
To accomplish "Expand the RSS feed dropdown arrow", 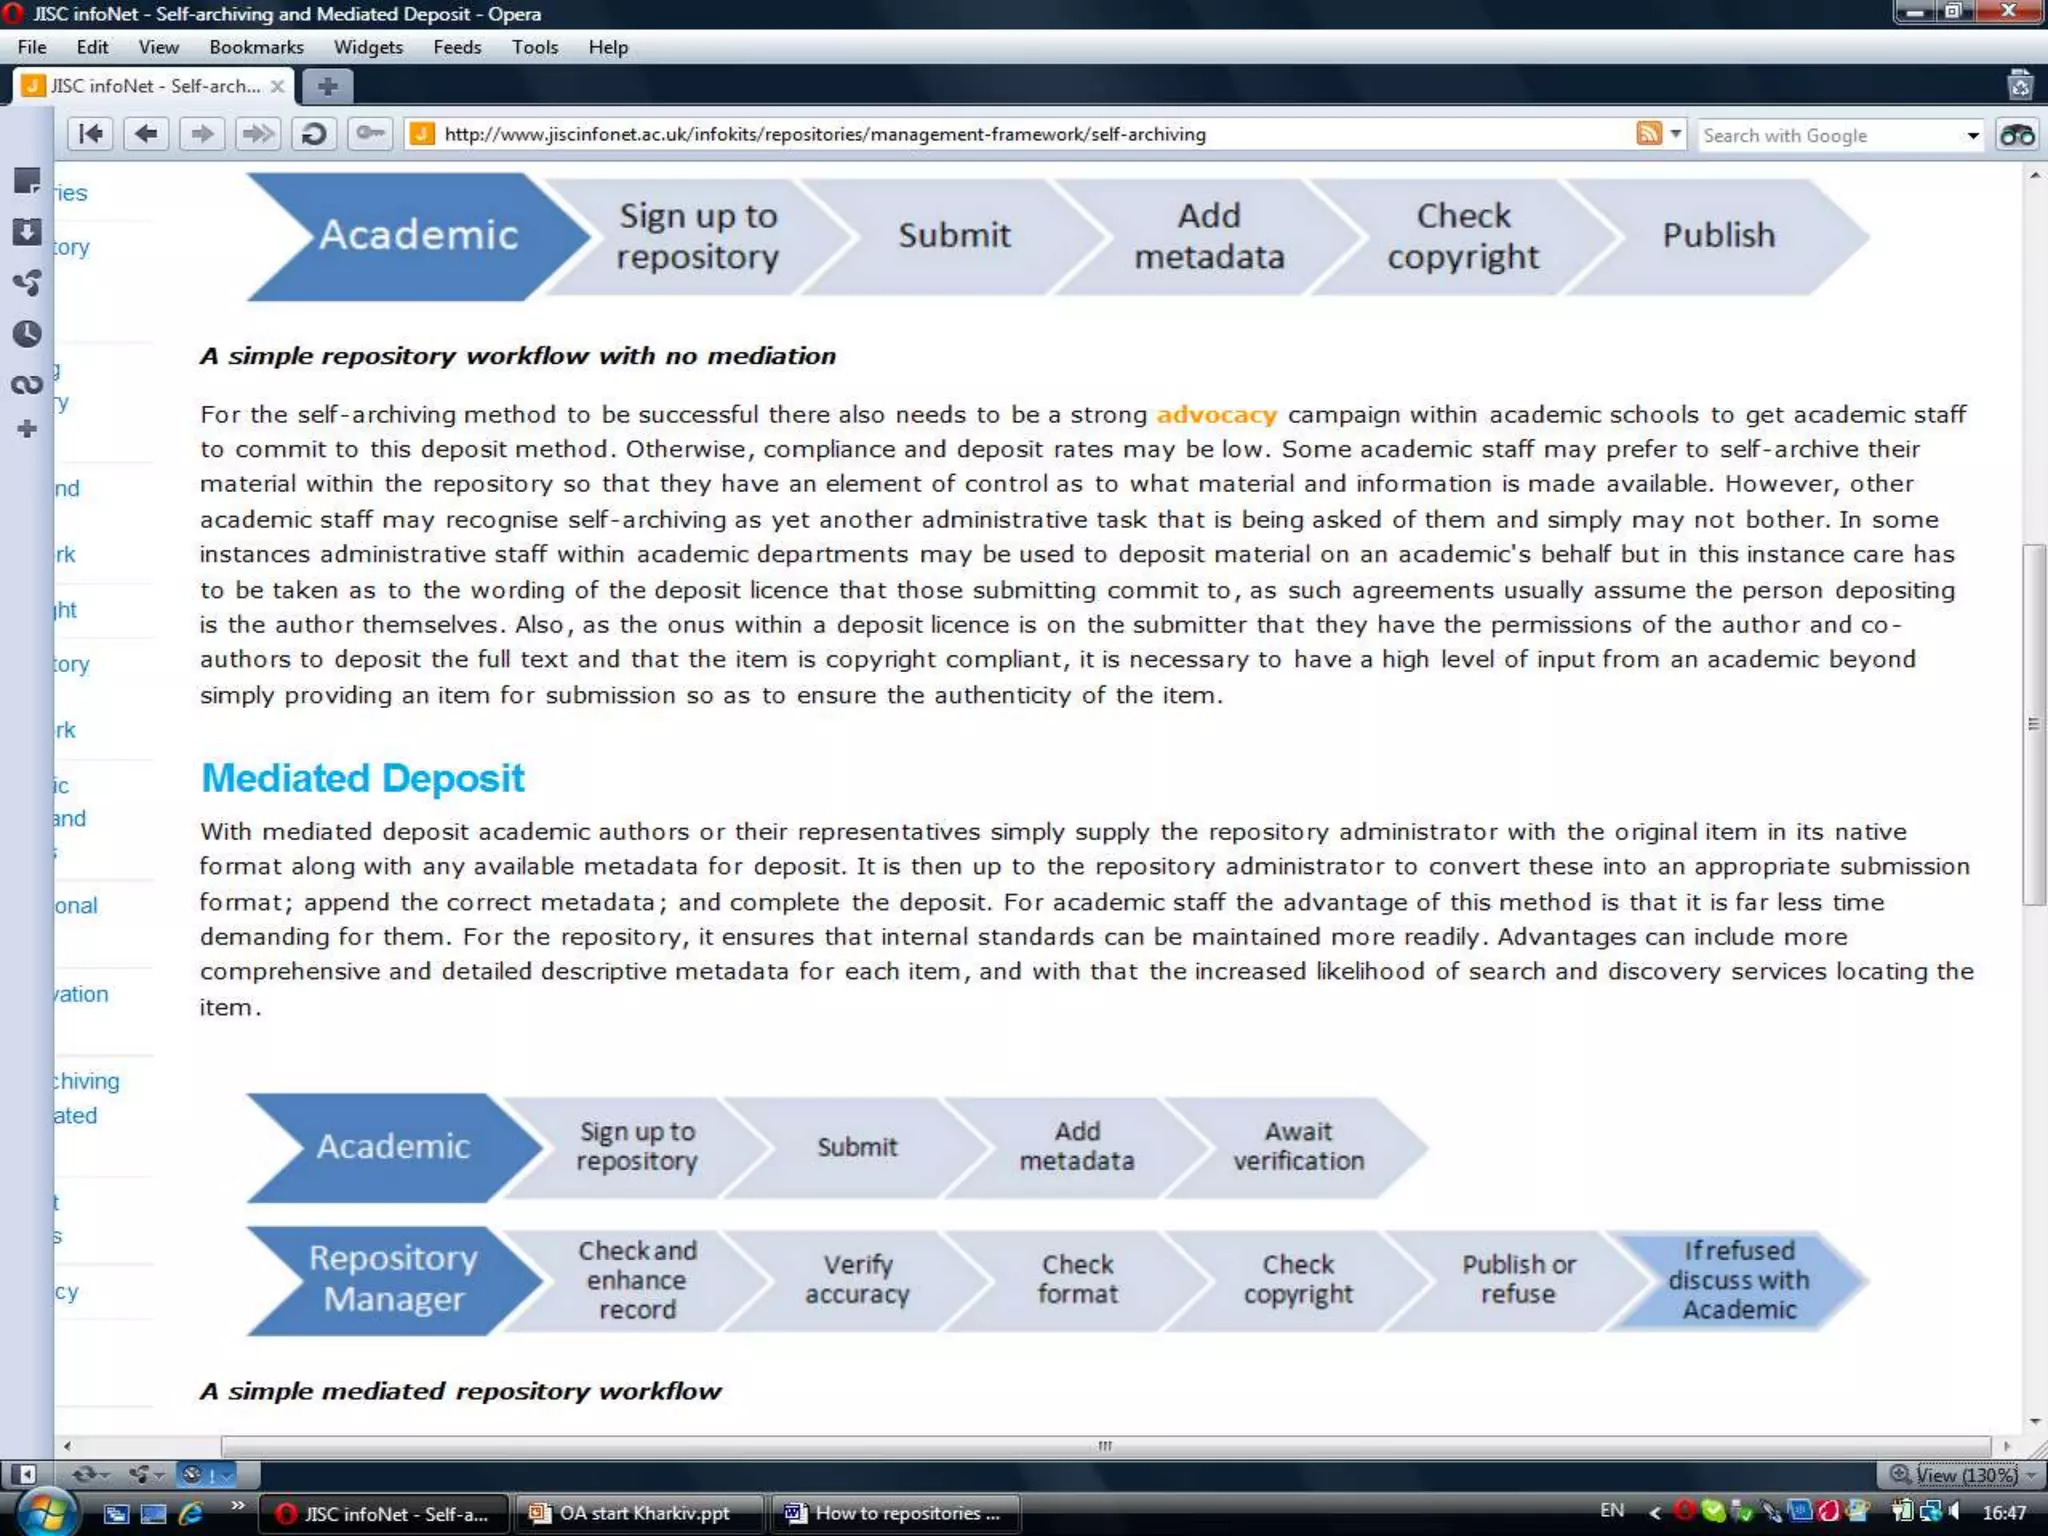I will [x=1675, y=134].
